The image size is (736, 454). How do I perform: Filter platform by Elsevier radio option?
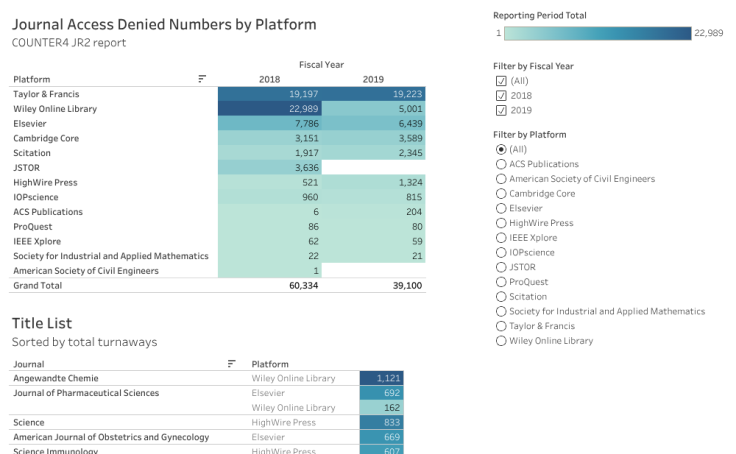tap(501, 208)
